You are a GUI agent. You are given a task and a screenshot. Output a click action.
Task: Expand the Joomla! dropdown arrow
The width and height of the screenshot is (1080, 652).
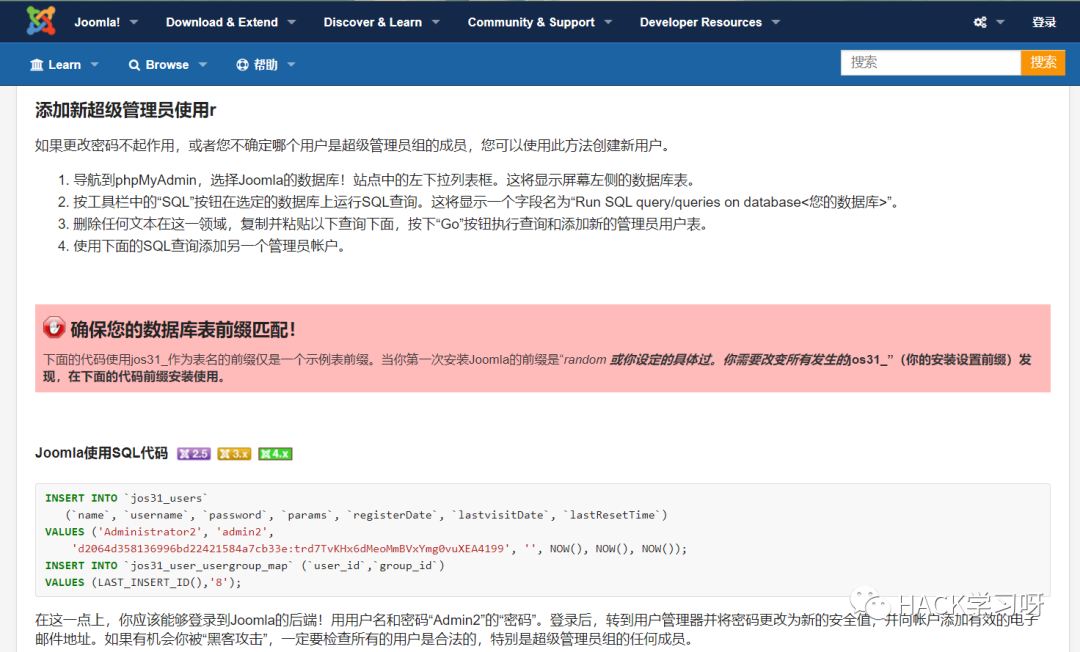134,22
